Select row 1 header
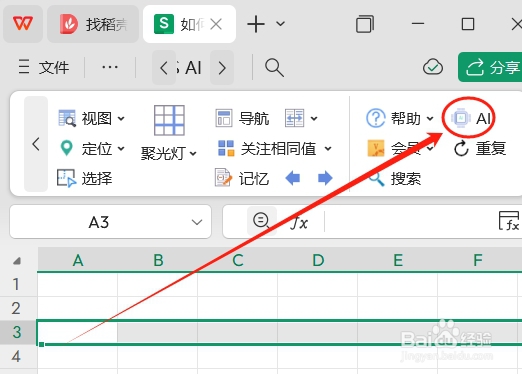522x374 pixels. pos(18,284)
